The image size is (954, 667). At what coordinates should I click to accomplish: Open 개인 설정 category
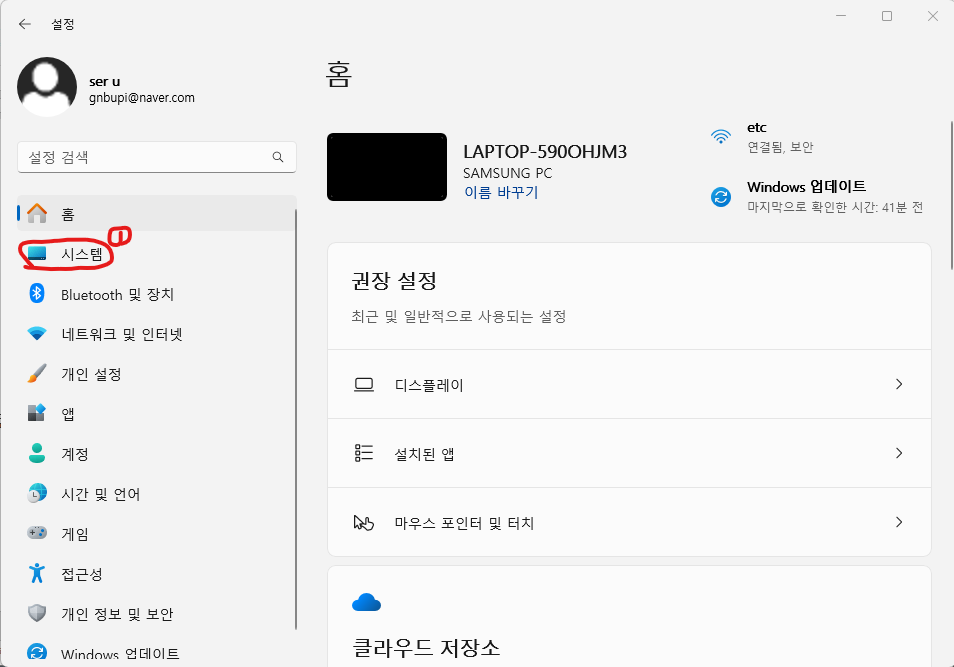(156, 374)
